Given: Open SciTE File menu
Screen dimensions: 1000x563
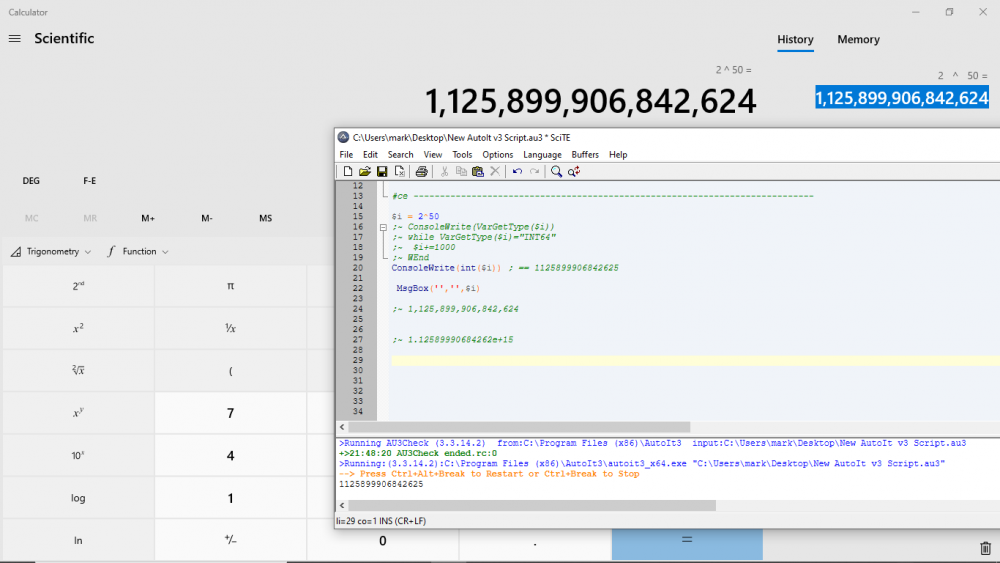Looking at the screenshot, I should click(346, 155).
